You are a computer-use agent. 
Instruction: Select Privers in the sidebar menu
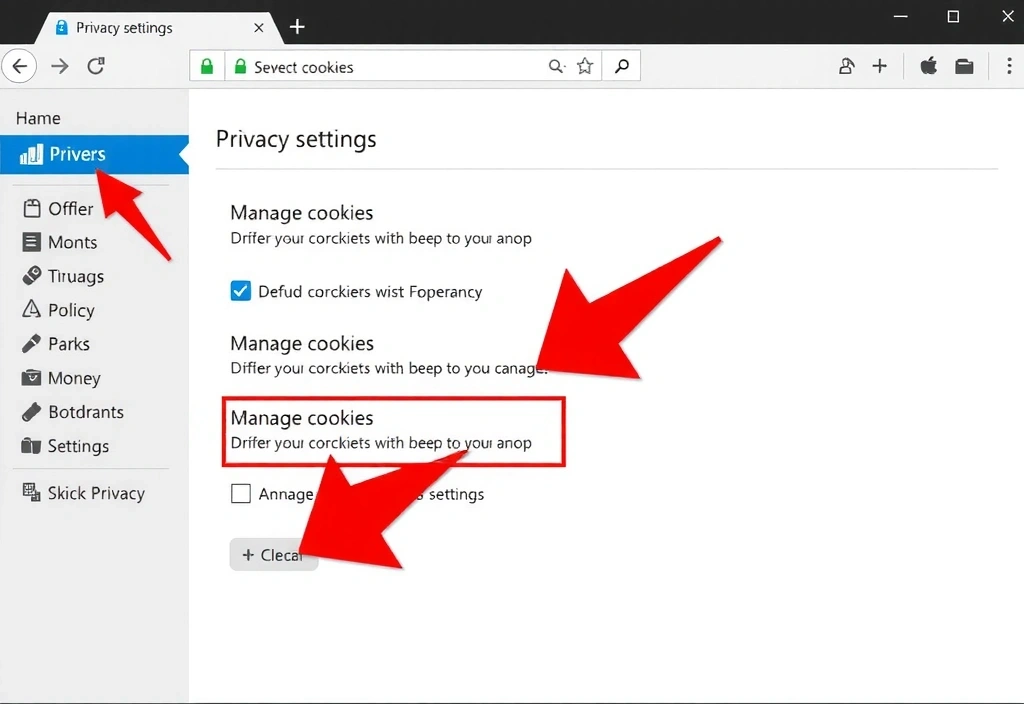point(75,154)
